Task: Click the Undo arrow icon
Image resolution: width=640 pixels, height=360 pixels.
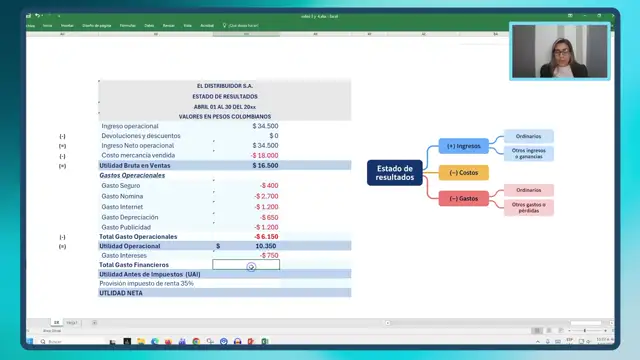Action: [x=37, y=16]
